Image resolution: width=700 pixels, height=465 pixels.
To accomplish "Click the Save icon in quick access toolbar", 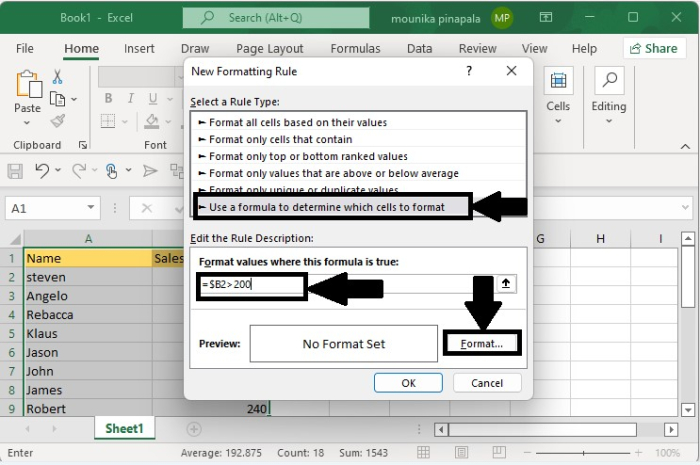I will pyautogui.click(x=15, y=171).
